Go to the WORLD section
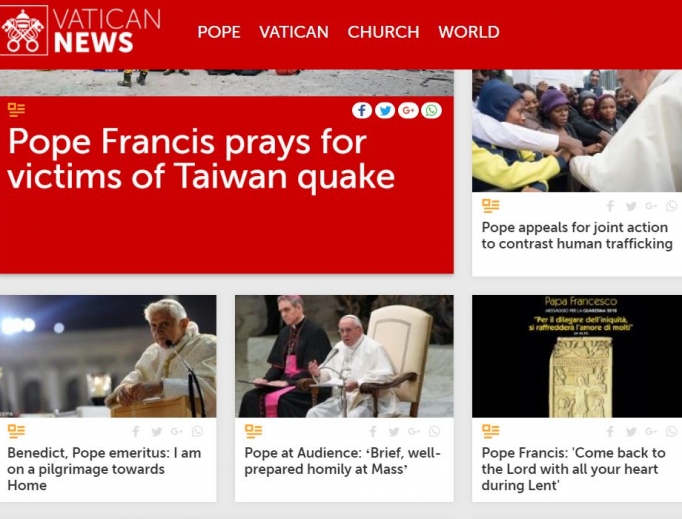 point(469,32)
